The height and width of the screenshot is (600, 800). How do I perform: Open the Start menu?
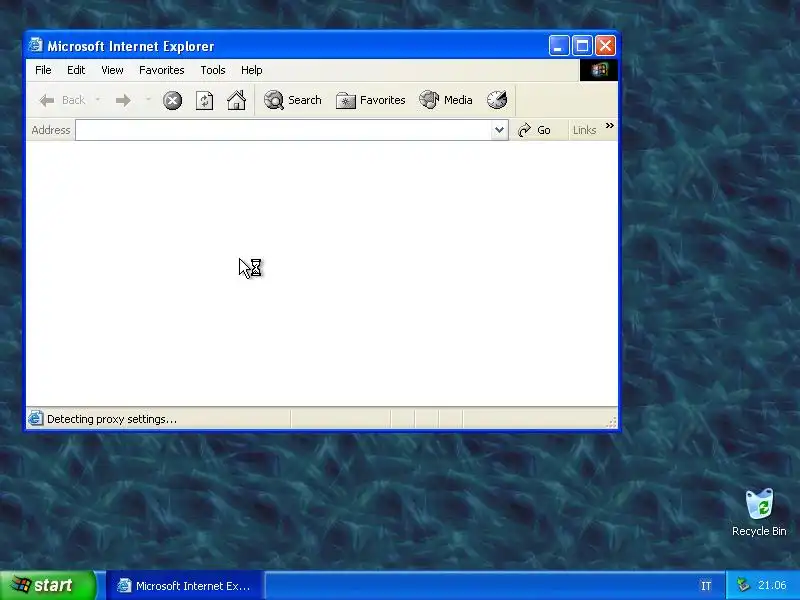point(47,585)
